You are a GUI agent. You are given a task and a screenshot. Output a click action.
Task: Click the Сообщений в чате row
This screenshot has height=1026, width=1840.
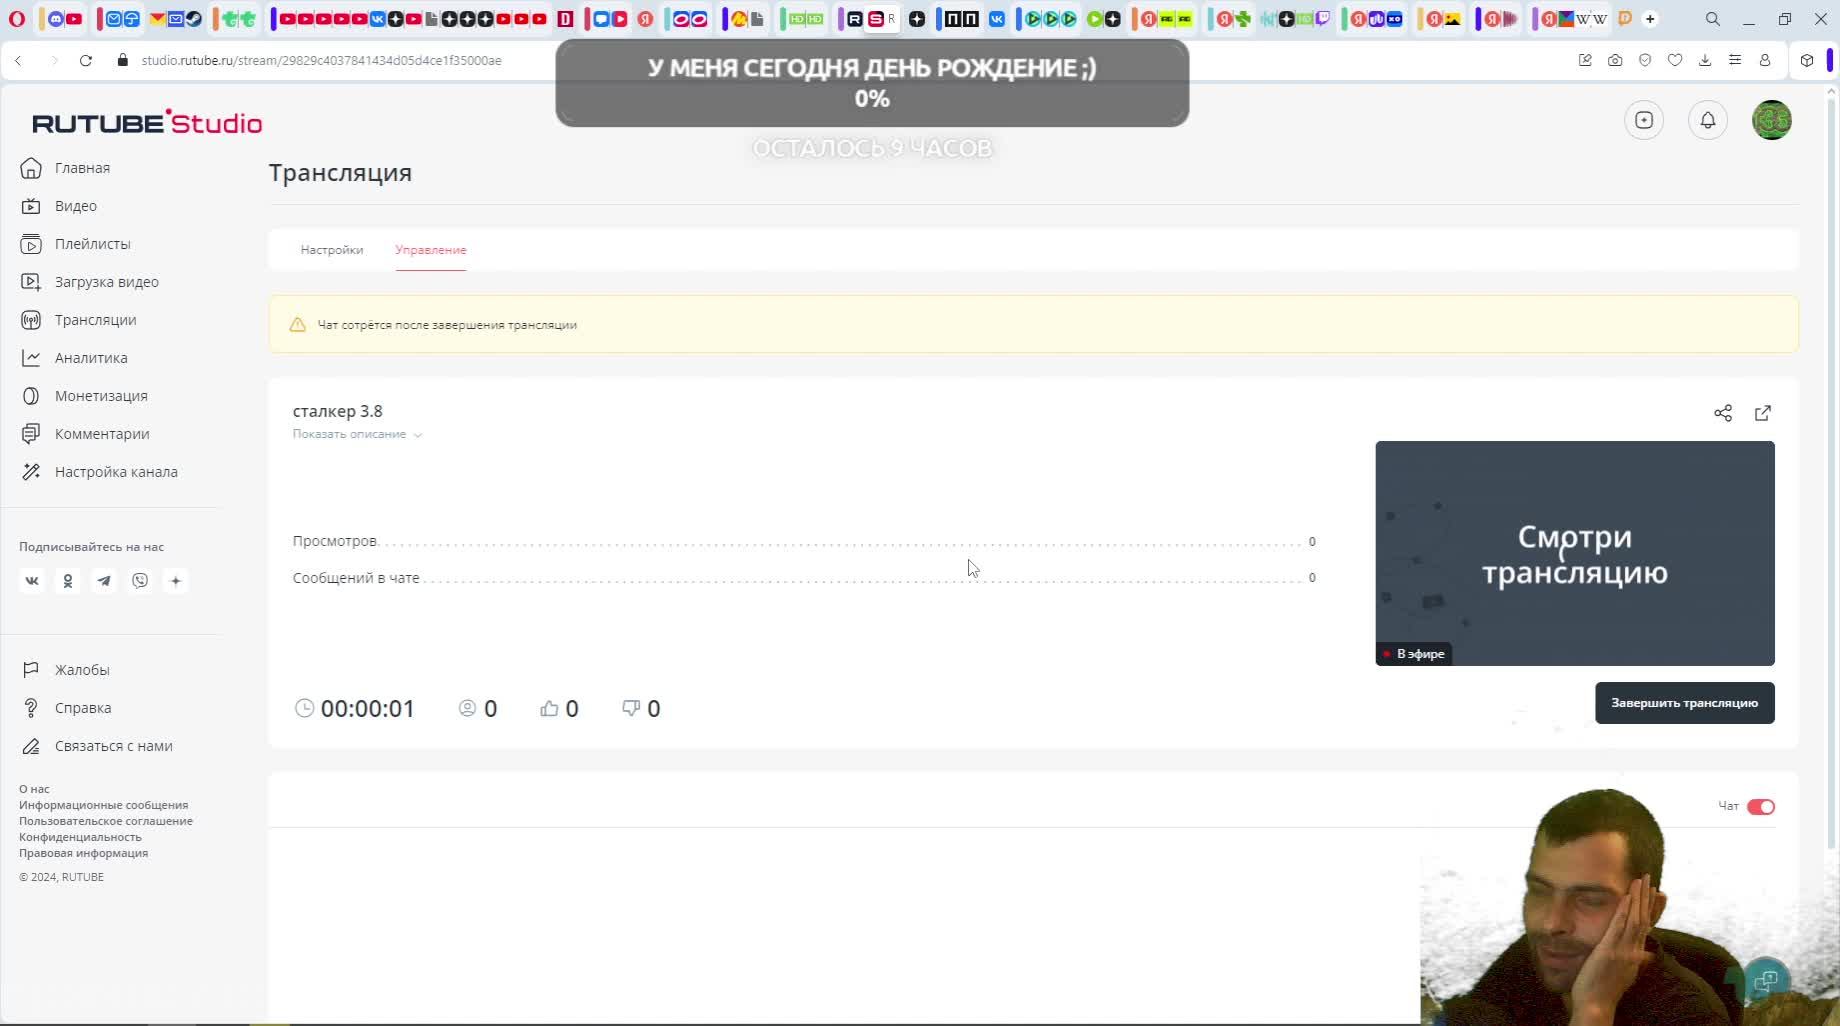coord(804,578)
